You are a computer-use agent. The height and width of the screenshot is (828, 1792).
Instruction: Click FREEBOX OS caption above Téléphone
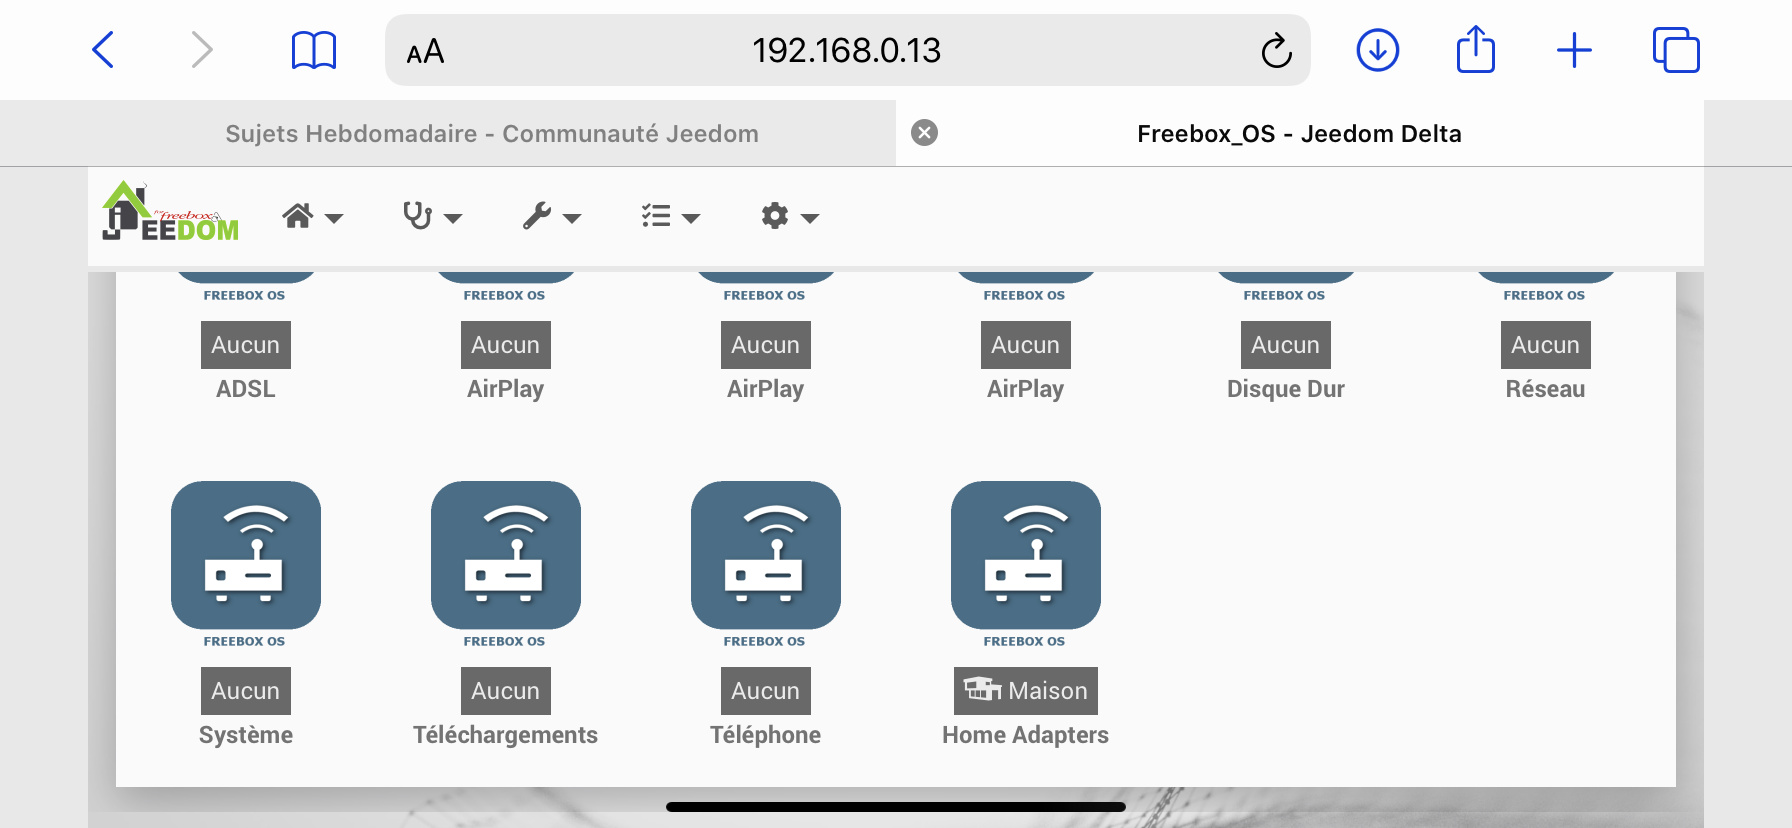click(x=765, y=641)
